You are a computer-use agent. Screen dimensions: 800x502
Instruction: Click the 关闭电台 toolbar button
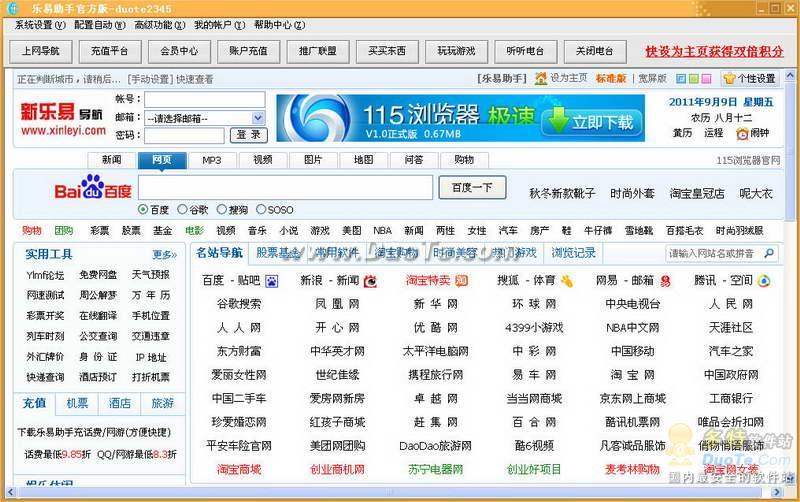coord(595,51)
